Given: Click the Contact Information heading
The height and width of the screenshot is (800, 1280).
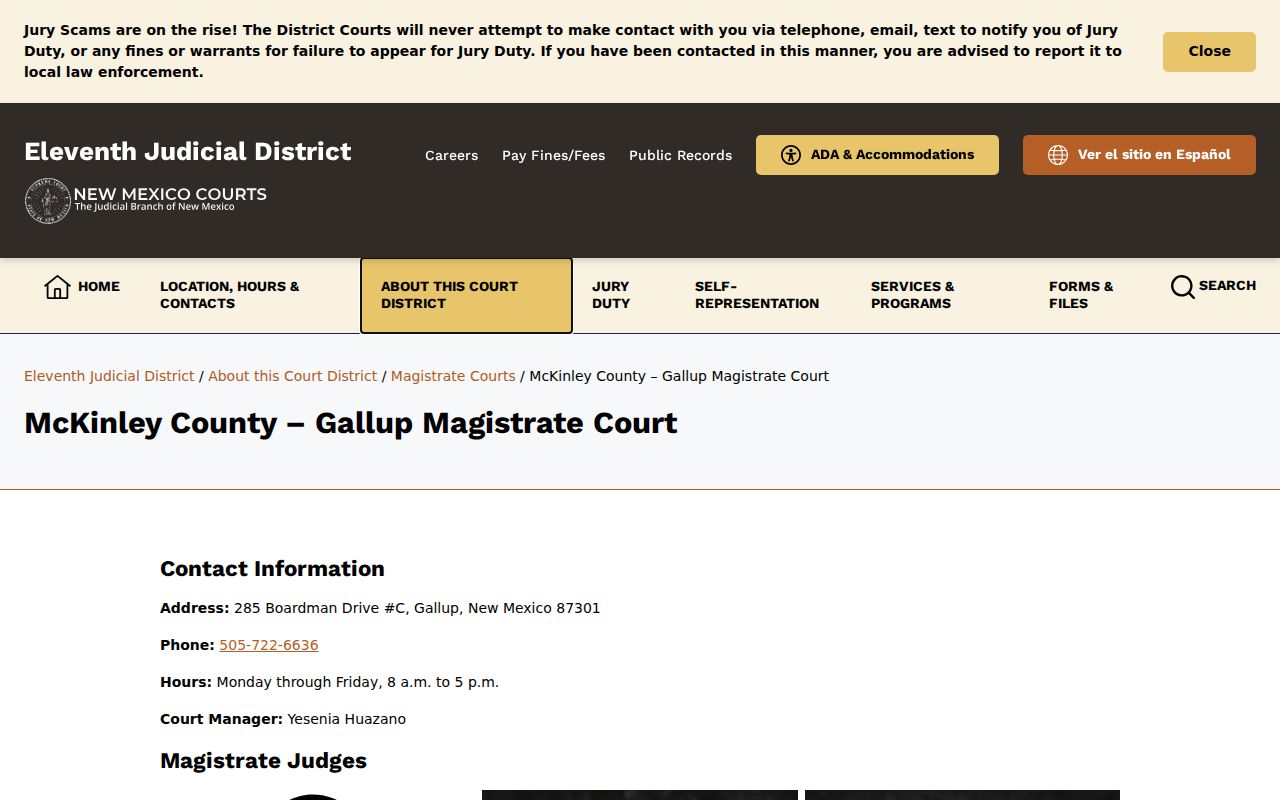Looking at the screenshot, I should coord(272,569).
